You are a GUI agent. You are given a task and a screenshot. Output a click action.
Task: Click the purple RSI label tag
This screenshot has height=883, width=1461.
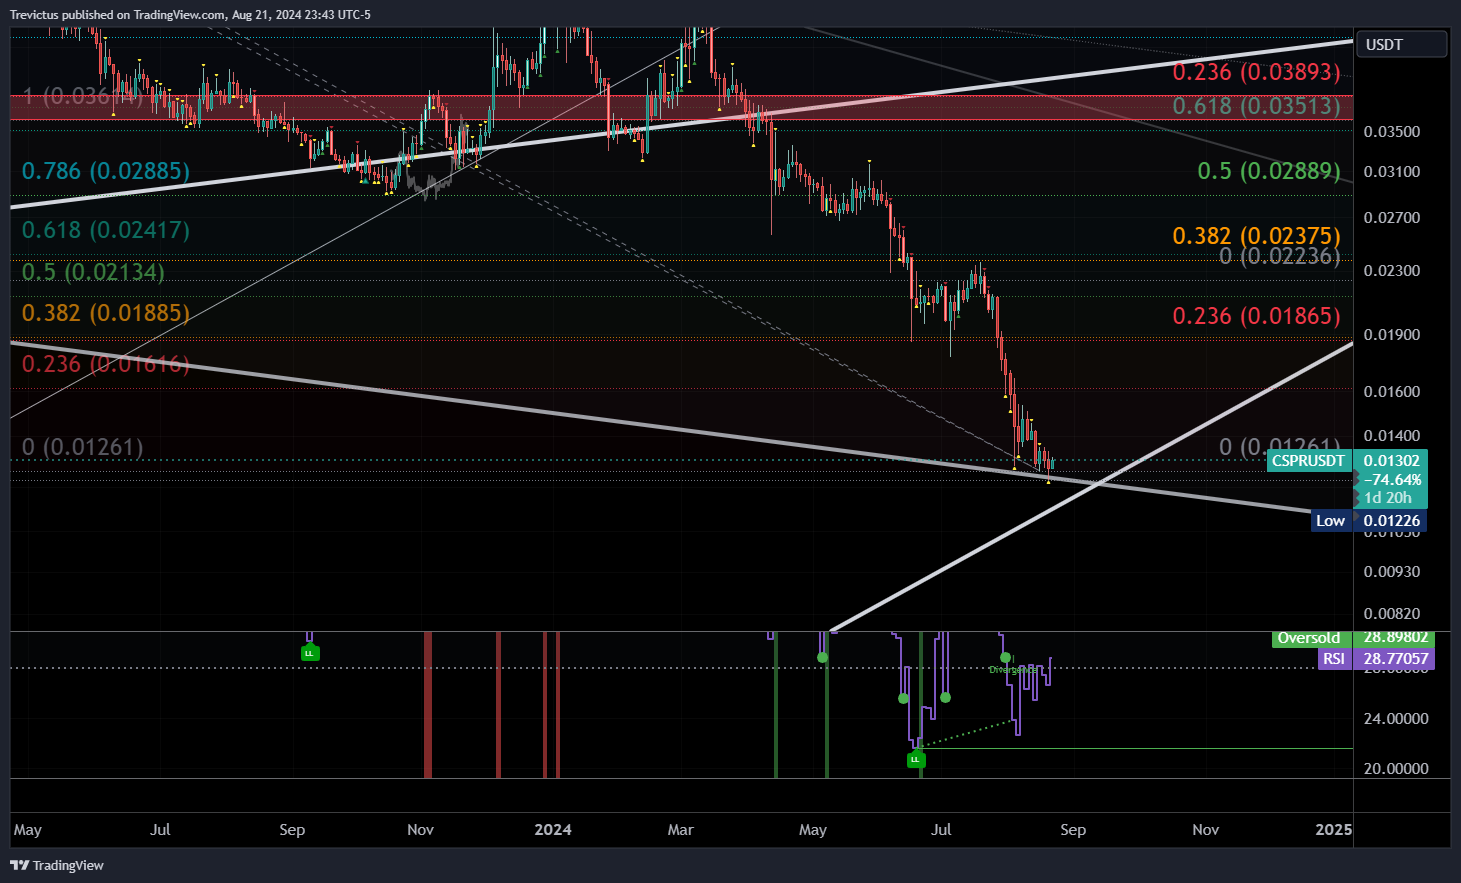[1334, 659]
